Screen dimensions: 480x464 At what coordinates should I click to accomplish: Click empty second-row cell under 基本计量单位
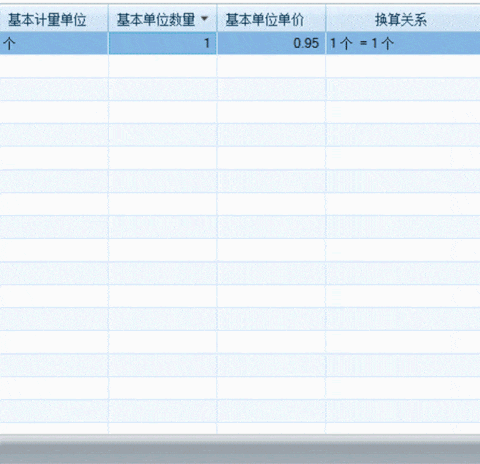(54, 66)
